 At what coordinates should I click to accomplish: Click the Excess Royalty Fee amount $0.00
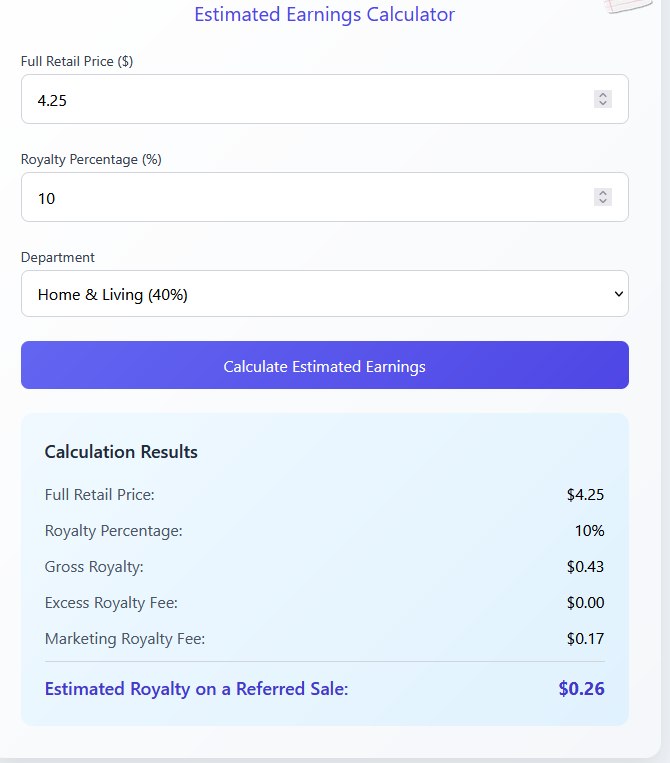585,602
